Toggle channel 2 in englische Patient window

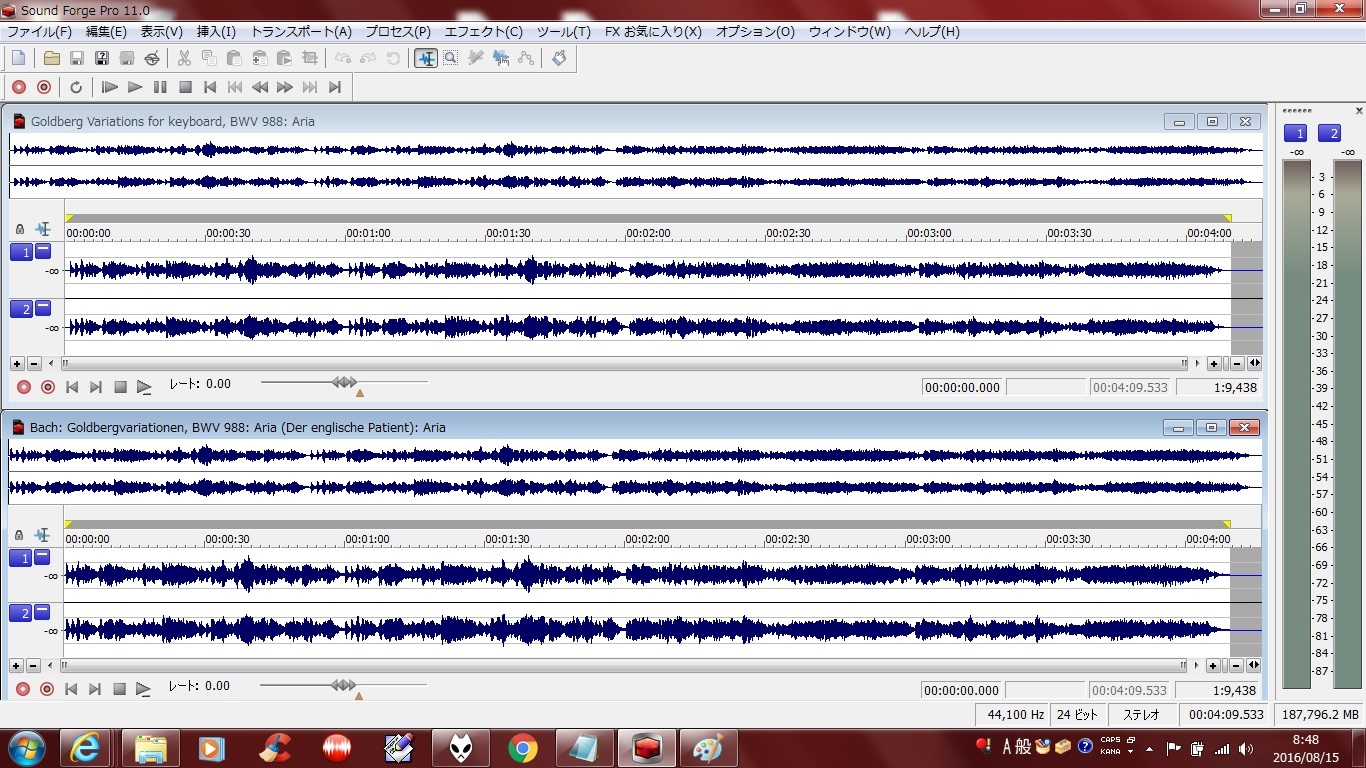[21, 613]
